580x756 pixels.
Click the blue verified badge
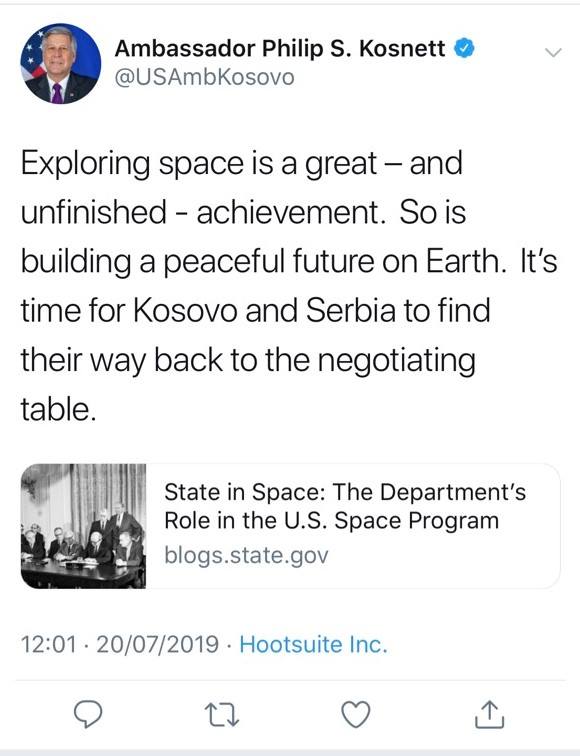(x=465, y=48)
